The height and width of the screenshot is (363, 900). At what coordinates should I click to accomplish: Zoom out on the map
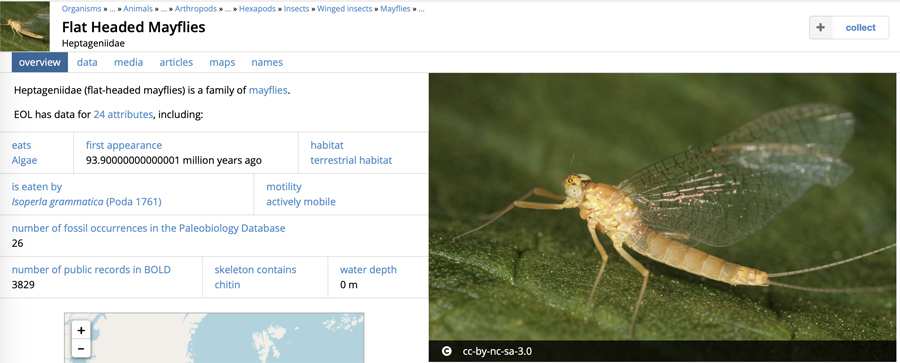81,348
